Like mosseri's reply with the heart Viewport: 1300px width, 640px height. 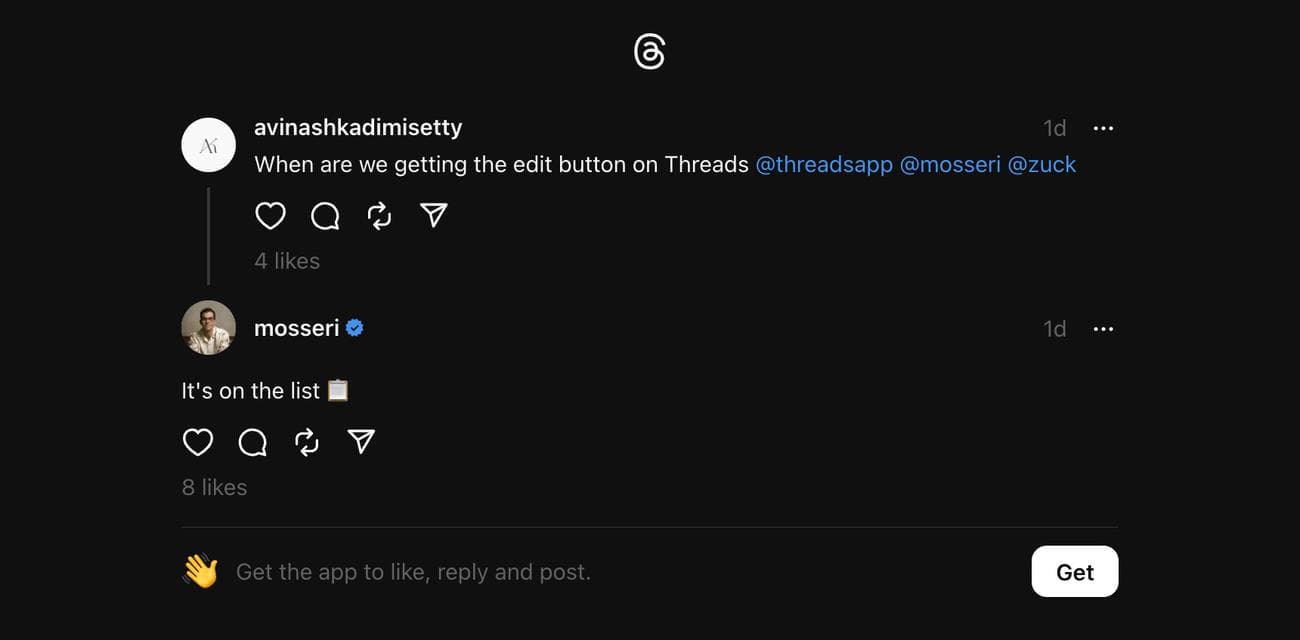pos(198,442)
